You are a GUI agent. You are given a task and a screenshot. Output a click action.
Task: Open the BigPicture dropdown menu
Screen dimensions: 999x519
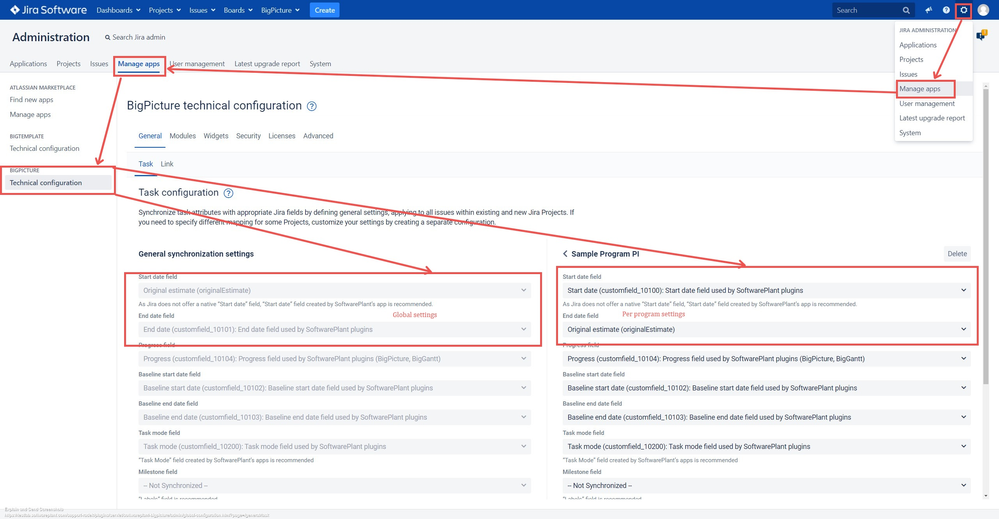[280, 10]
